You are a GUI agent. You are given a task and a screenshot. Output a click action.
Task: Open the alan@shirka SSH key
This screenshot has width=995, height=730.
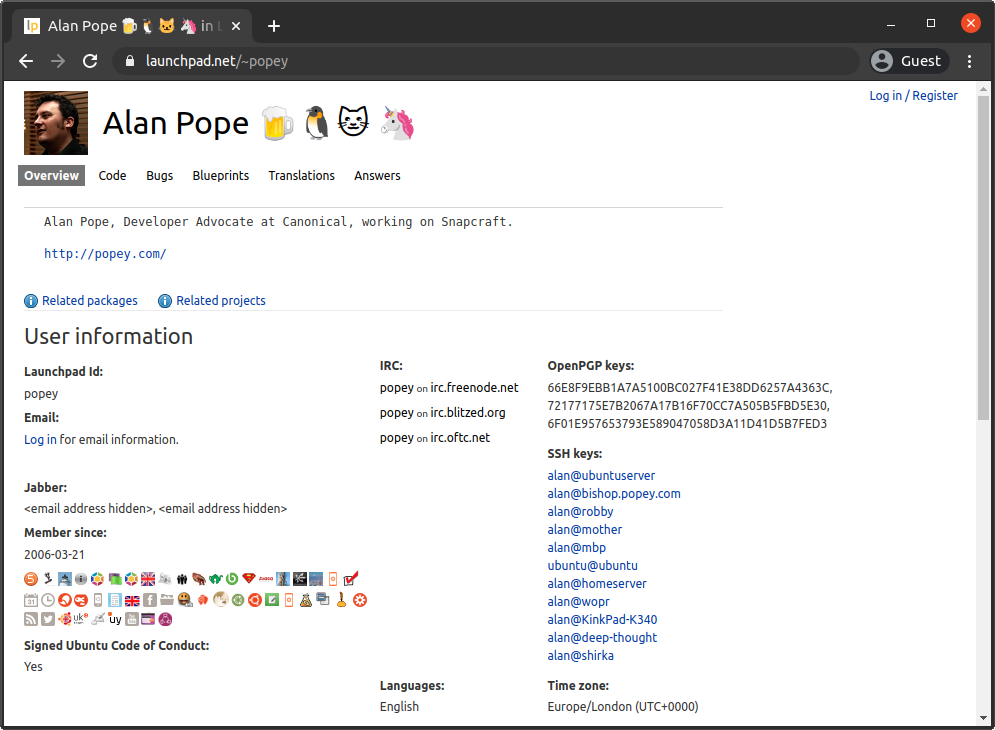point(581,656)
